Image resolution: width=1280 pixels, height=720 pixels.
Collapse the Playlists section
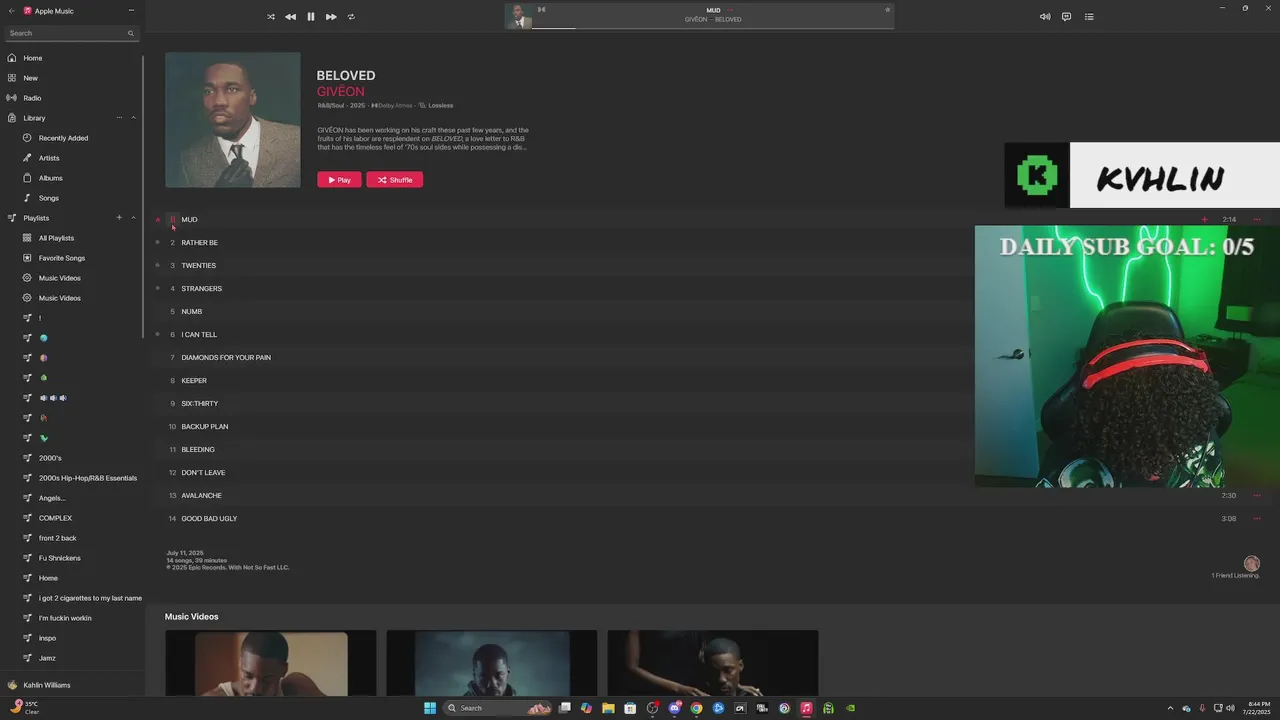tap(133, 218)
